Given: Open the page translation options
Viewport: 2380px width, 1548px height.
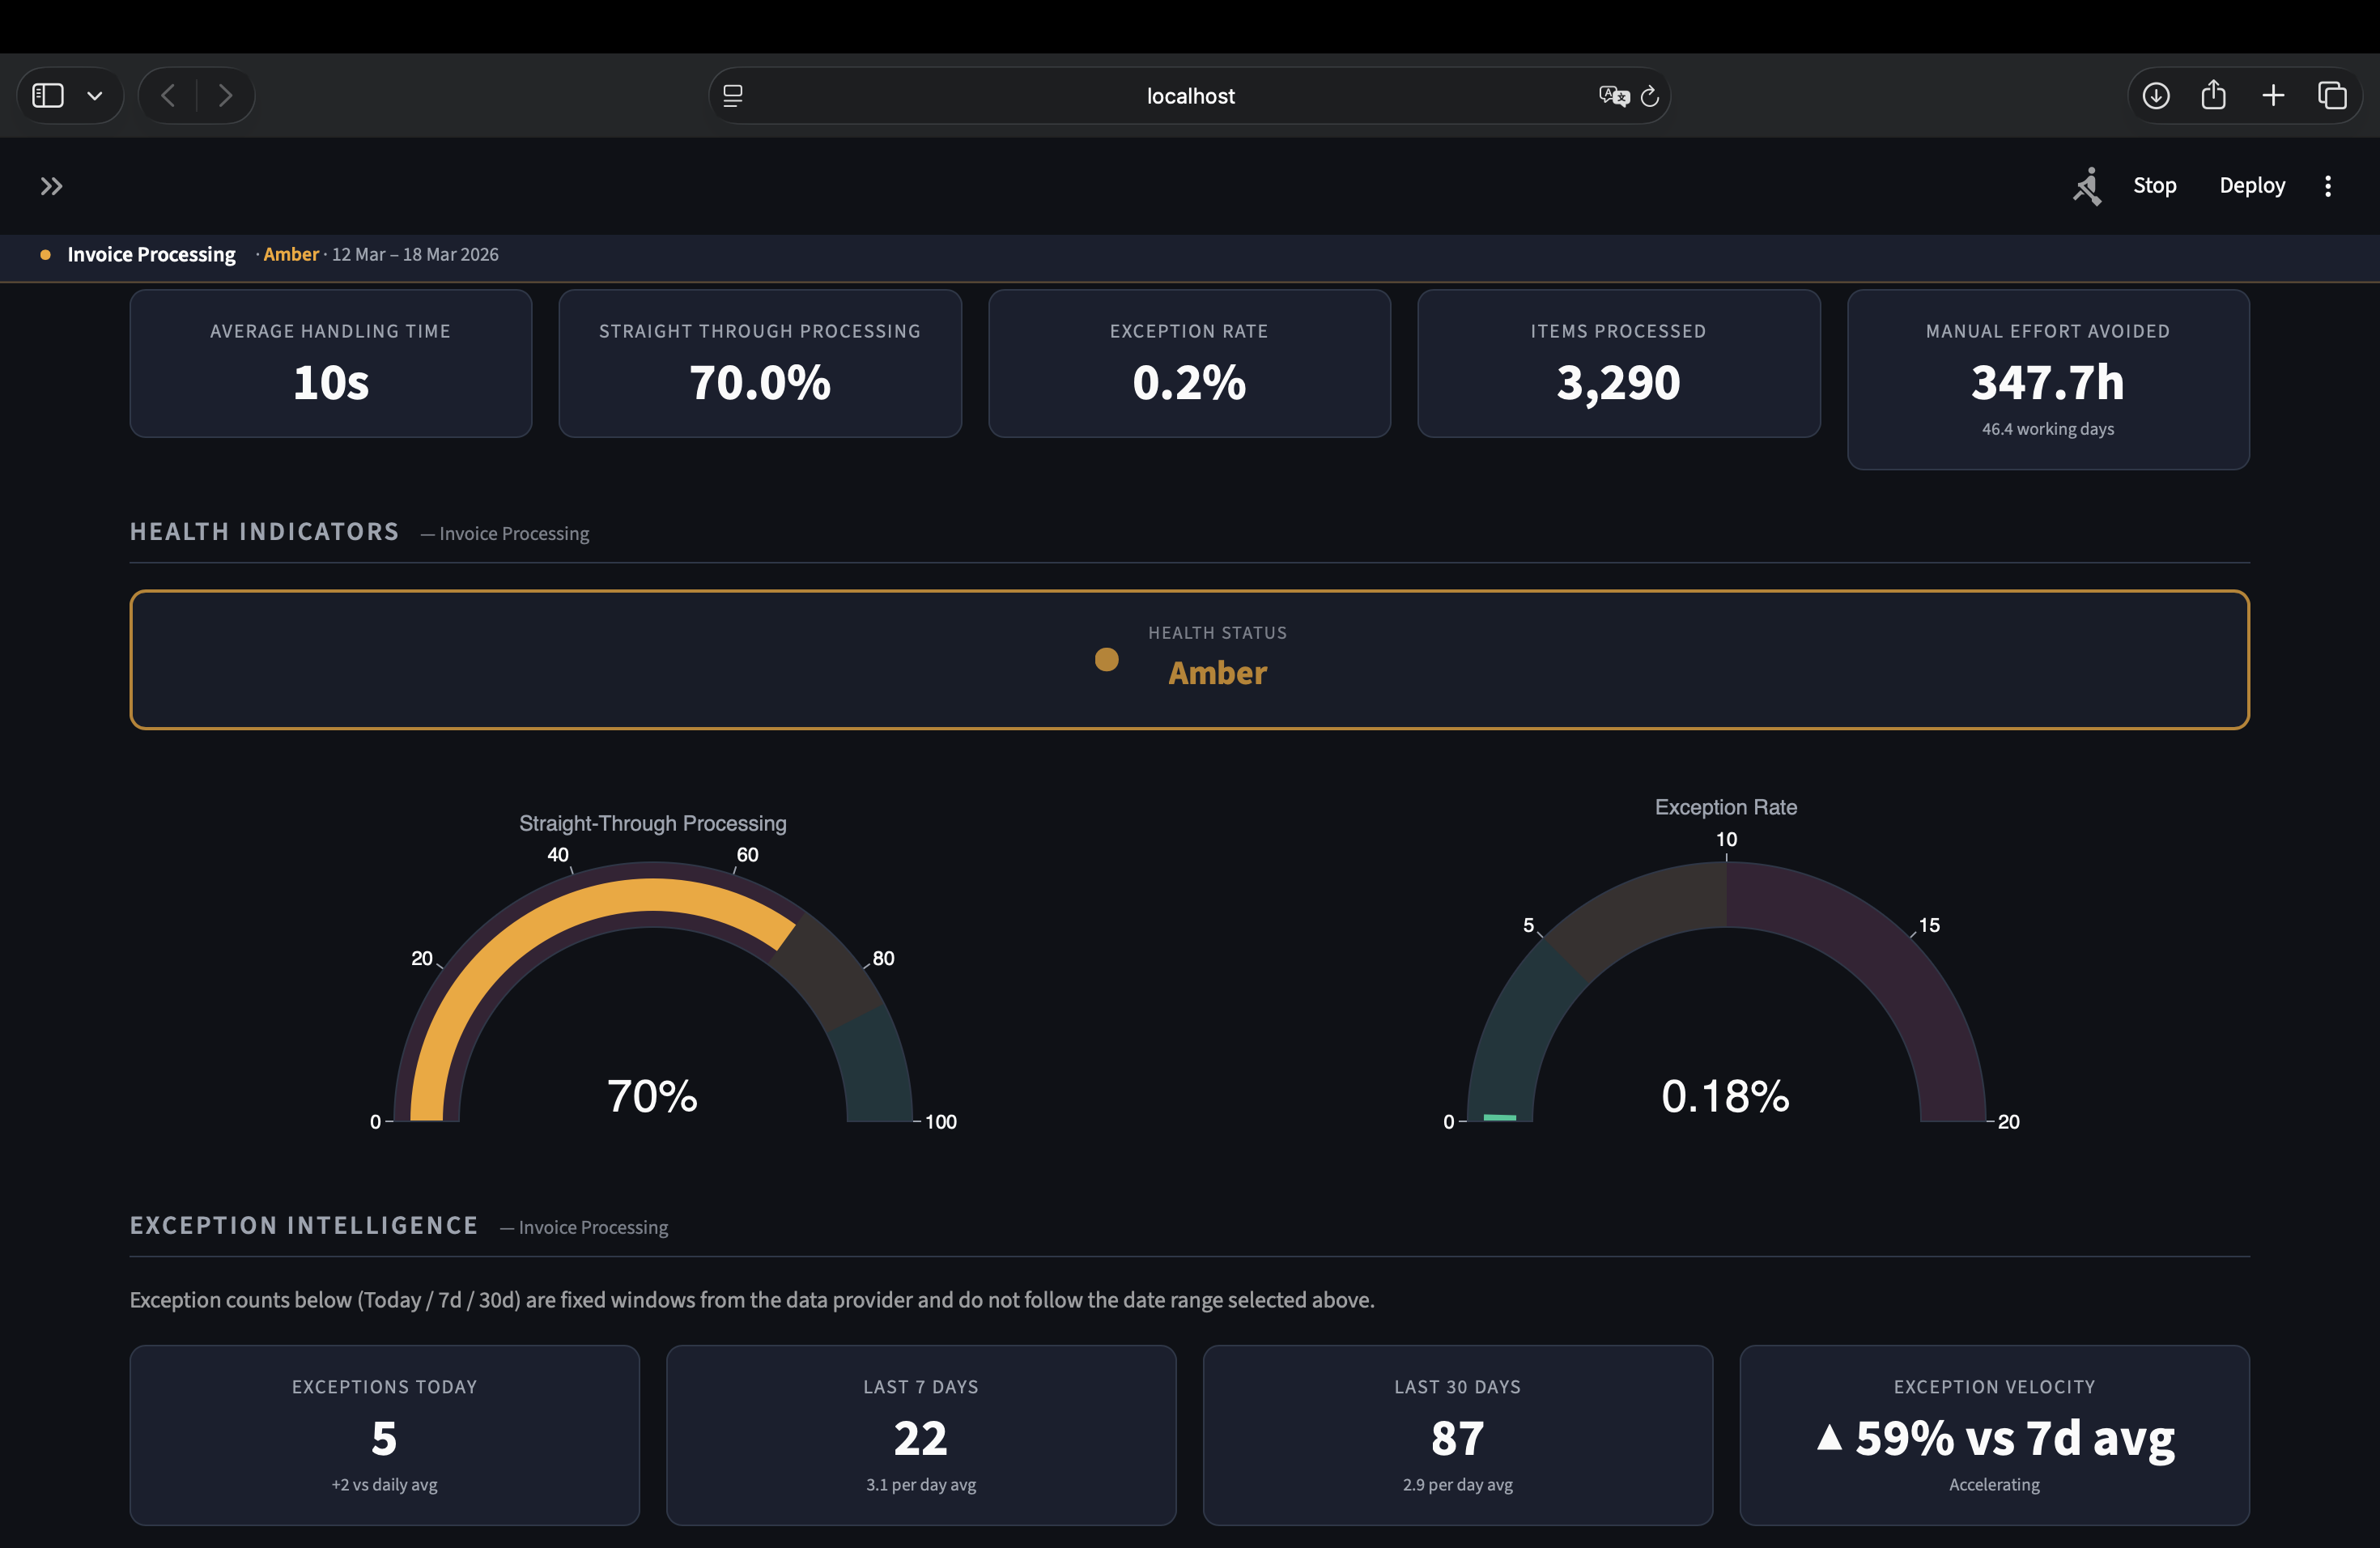Looking at the screenshot, I should click(1613, 95).
